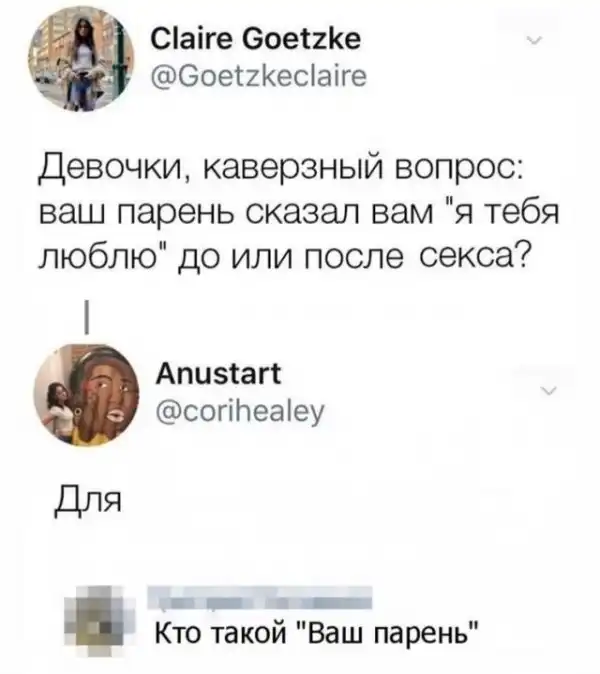Open the Anustart display name
The image size is (600, 674).
click(218, 373)
